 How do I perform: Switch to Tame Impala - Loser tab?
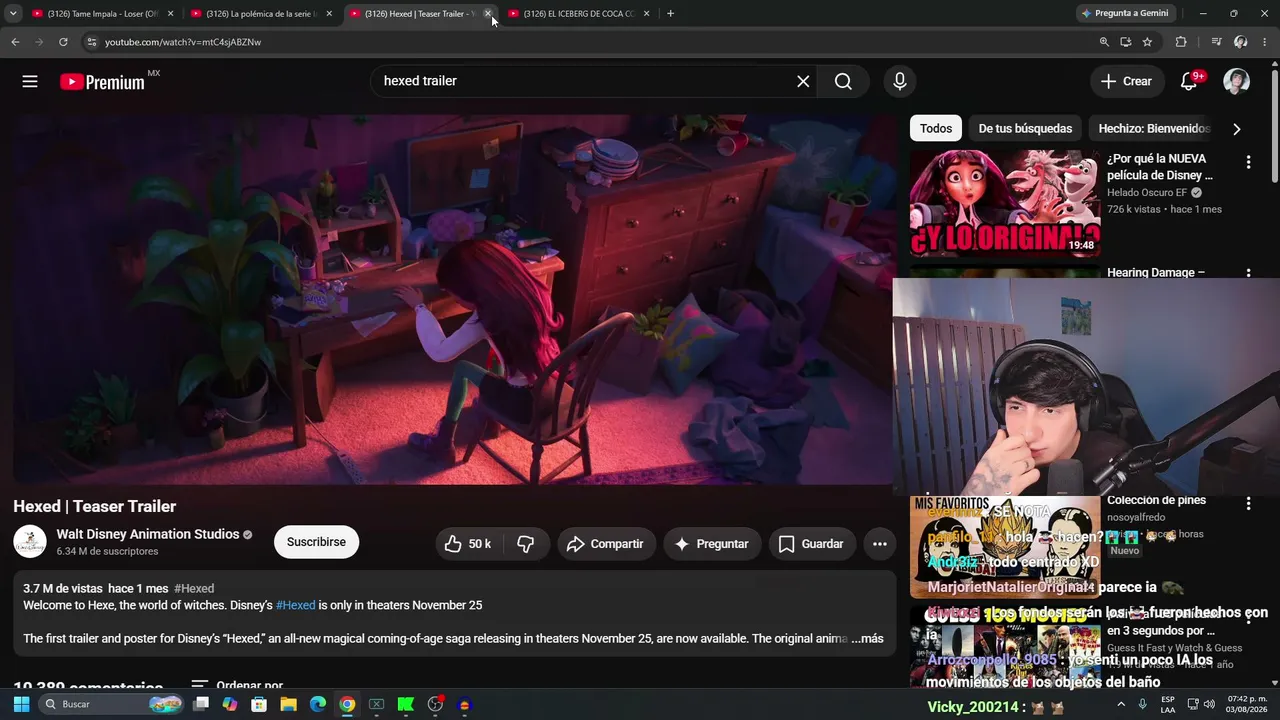click(x=103, y=14)
